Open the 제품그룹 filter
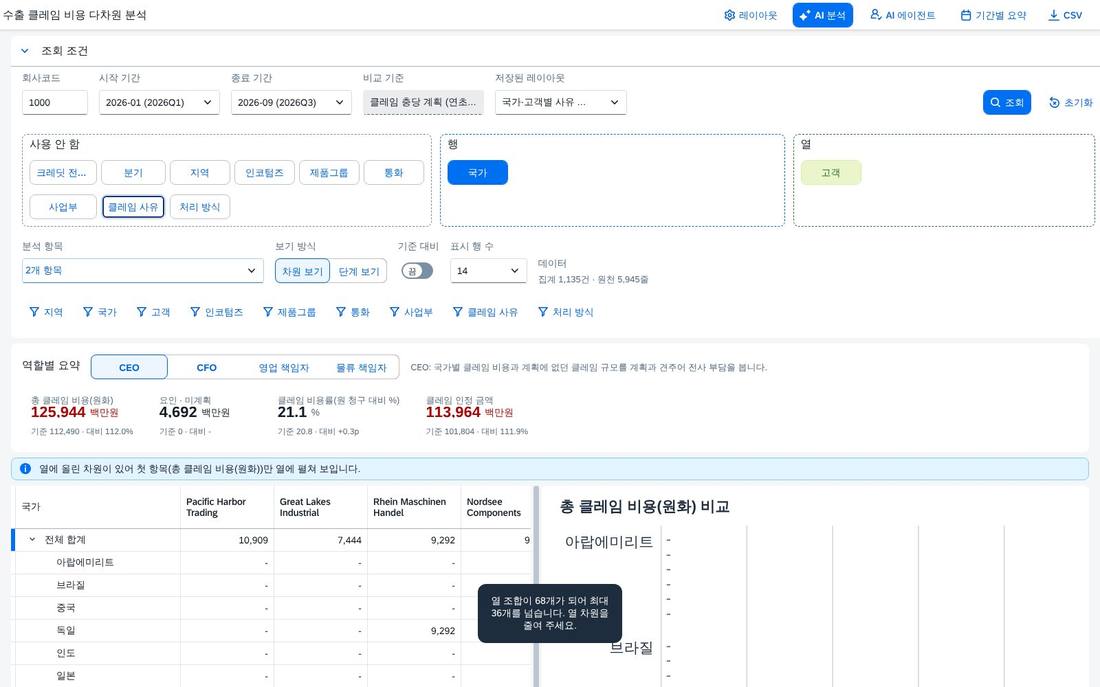The image size is (1100, 687). click(x=289, y=312)
